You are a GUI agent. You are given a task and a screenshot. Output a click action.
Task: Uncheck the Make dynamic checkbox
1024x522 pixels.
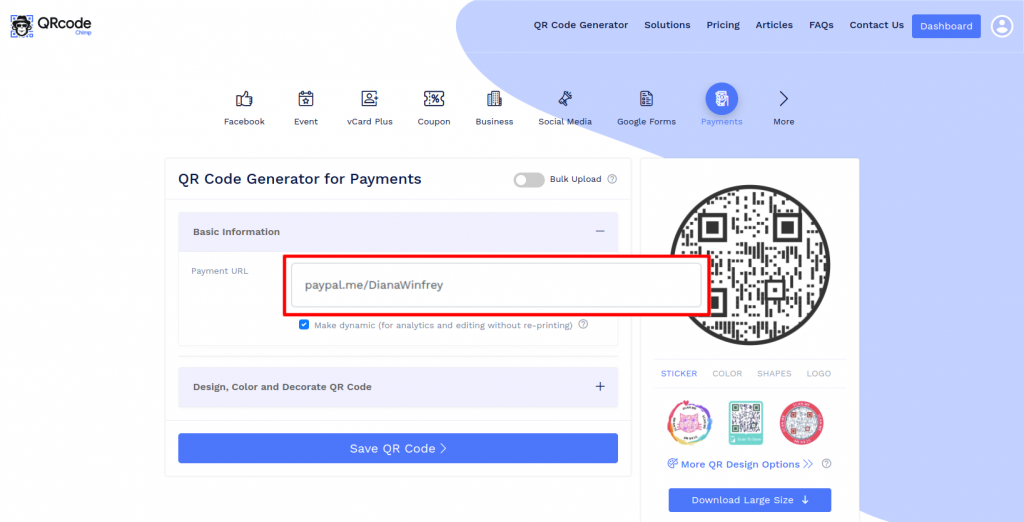click(x=304, y=325)
